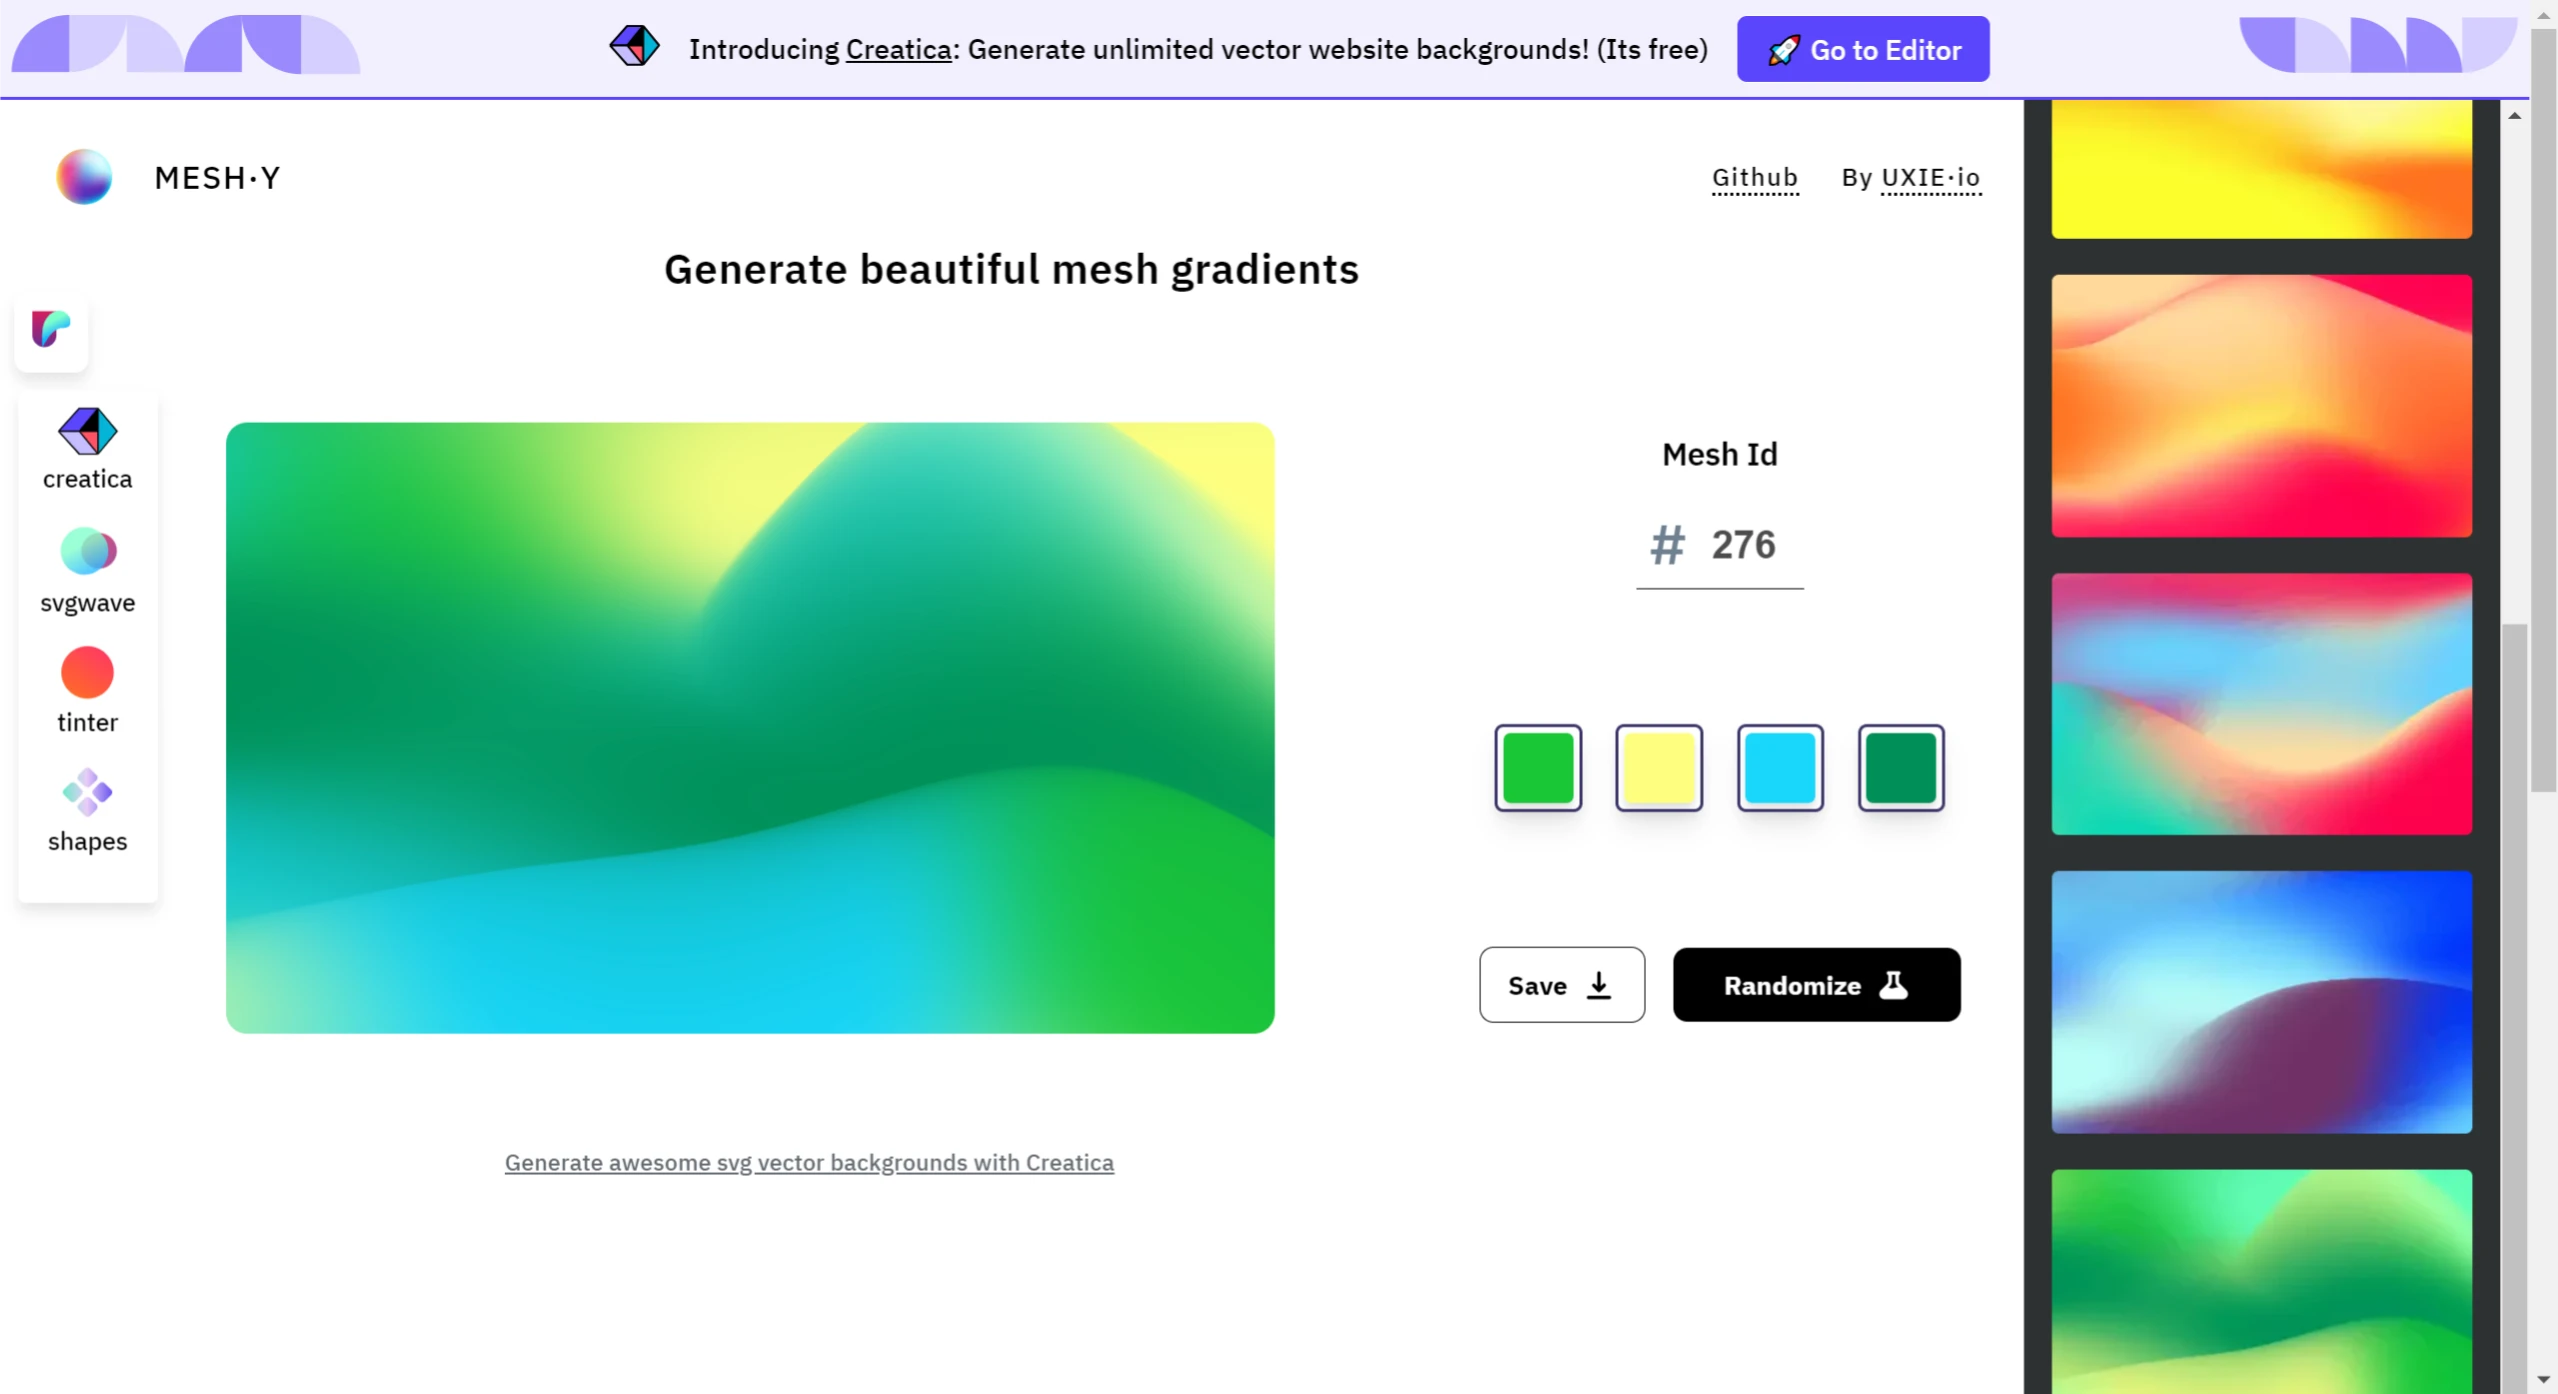Image resolution: width=2558 pixels, height=1394 pixels.
Task: Click the MESH·Y logo gradient sphere
Action: click(x=83, y=177)
